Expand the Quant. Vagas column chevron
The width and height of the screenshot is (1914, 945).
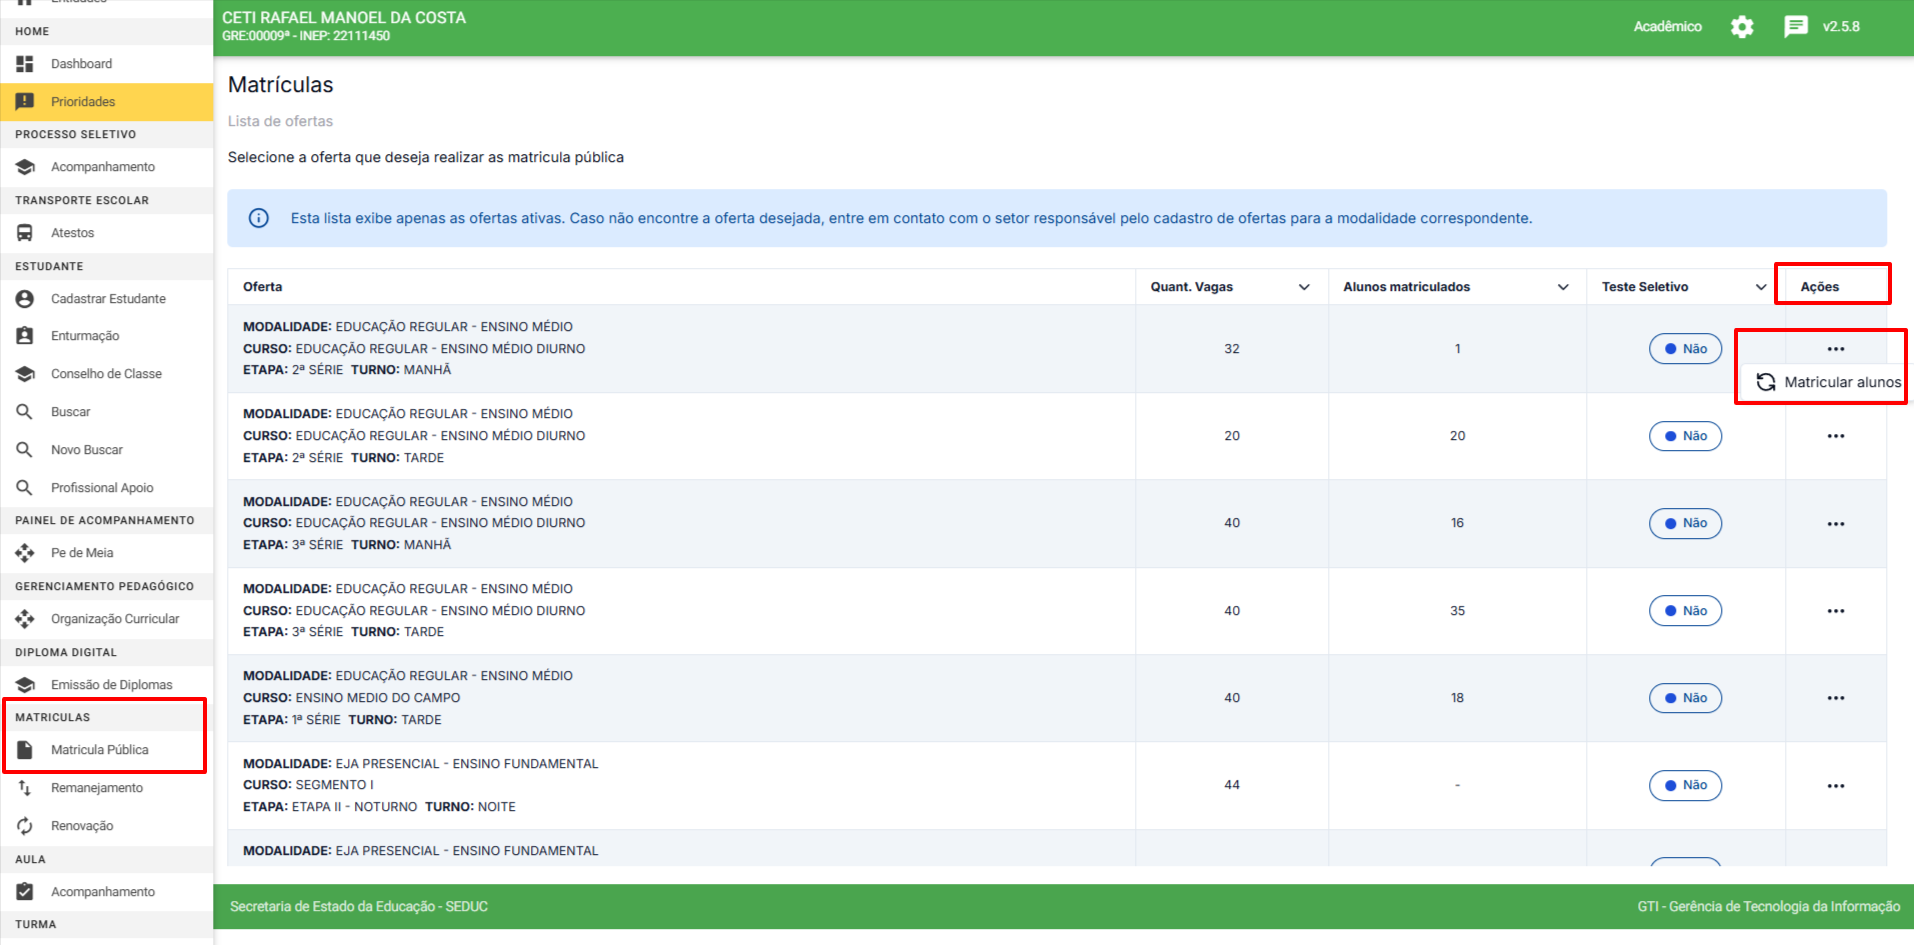coord(1304,287)
